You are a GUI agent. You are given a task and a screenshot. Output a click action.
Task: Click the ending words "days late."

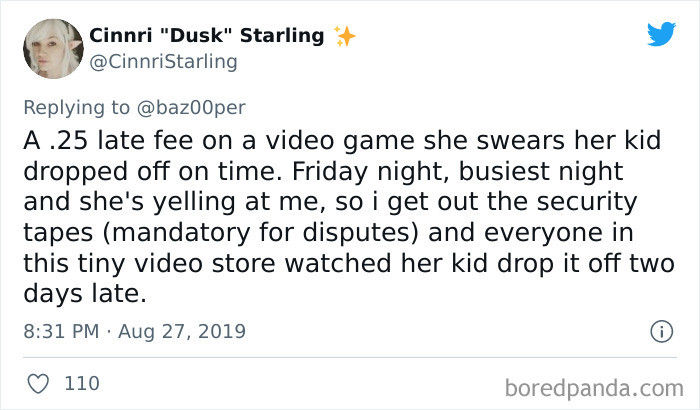[95, 292]
